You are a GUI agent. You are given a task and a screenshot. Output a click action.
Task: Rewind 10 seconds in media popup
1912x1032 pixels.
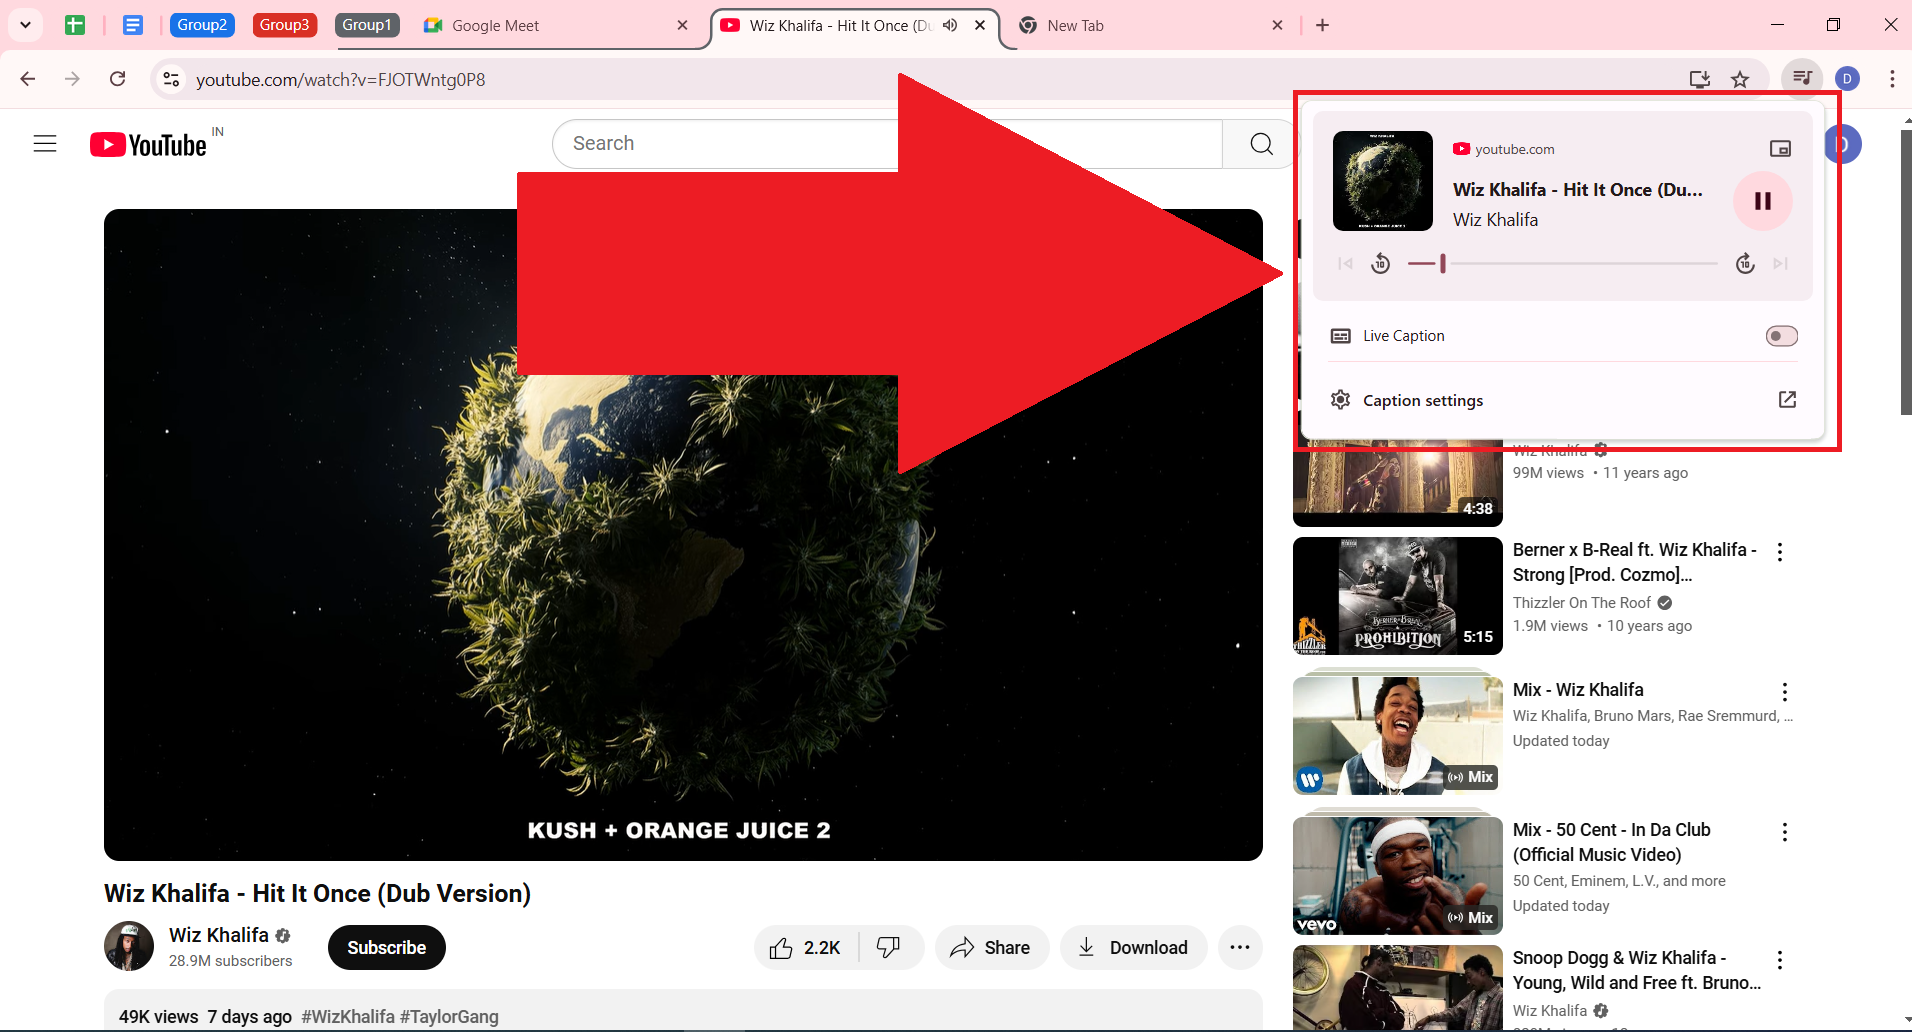pyautogui.click(x=1381, y=264)
